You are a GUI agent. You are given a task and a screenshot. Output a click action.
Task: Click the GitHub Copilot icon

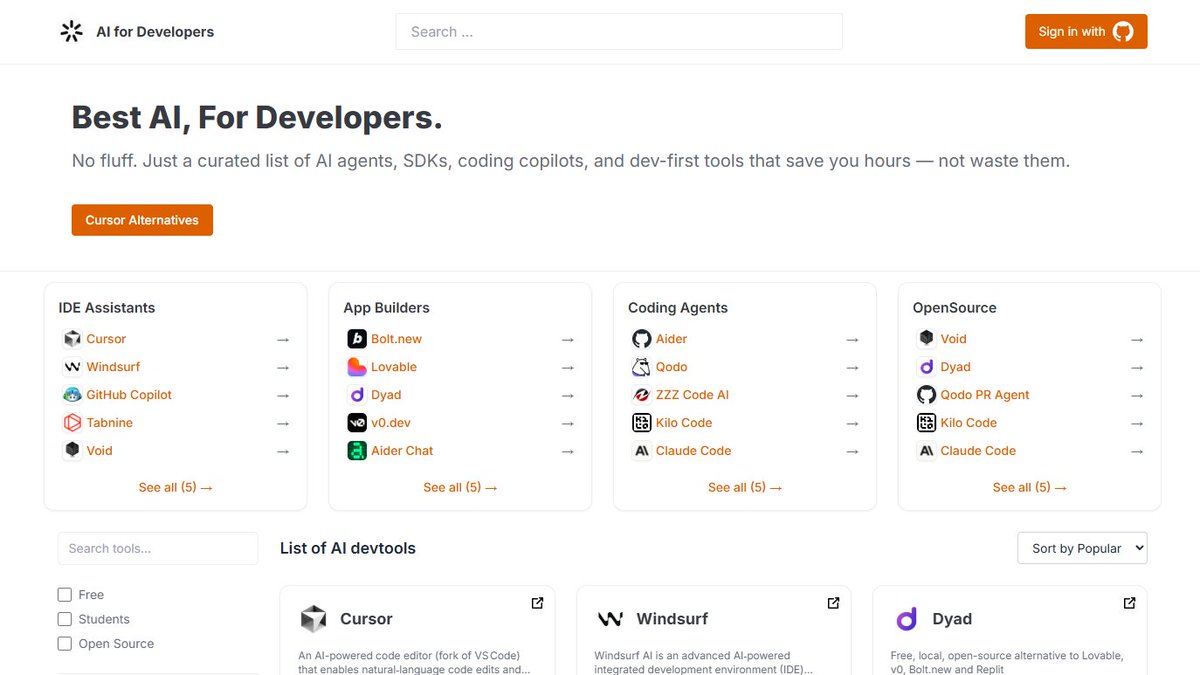coord(72,395)
